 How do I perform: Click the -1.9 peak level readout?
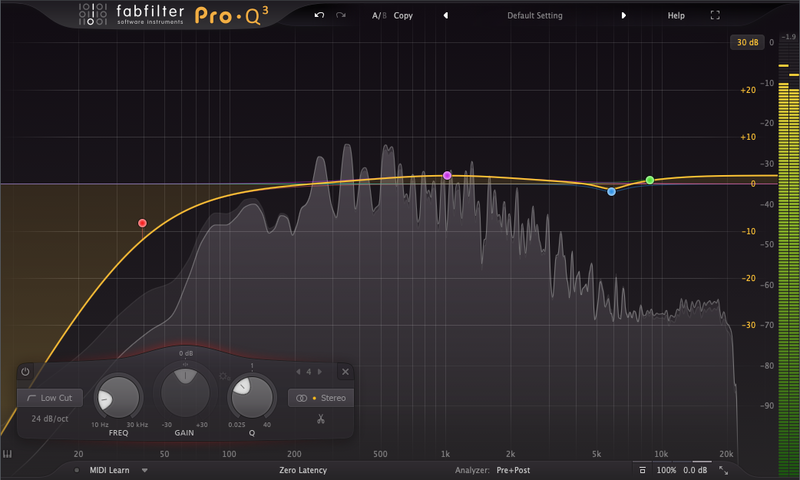[789, 37]
